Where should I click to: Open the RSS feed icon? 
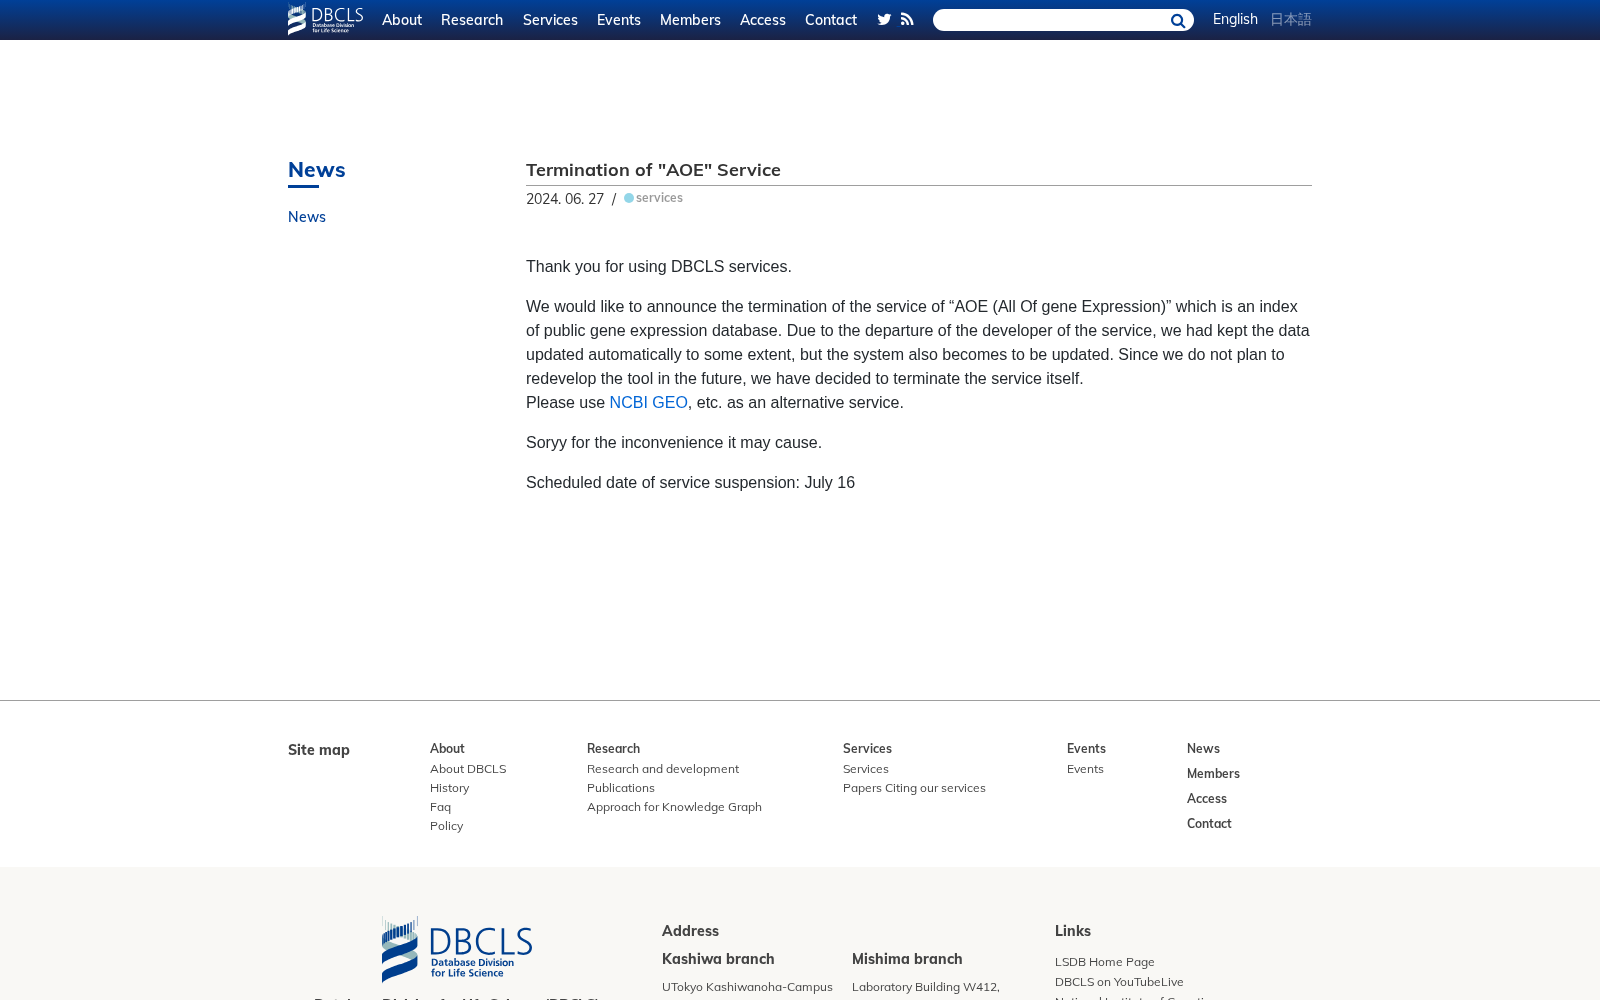click(907, 19)
